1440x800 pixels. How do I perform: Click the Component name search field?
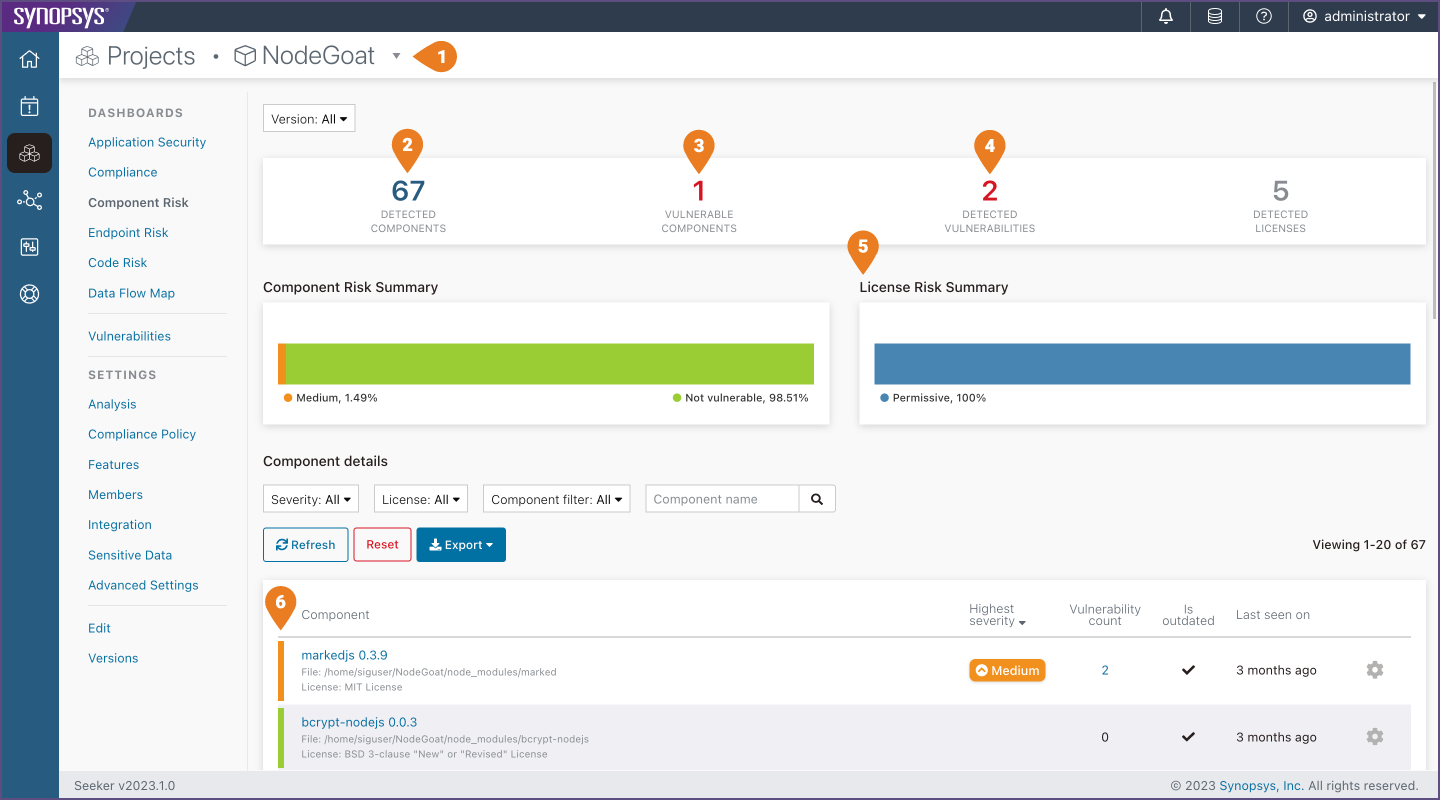click(x=722, y=499)
